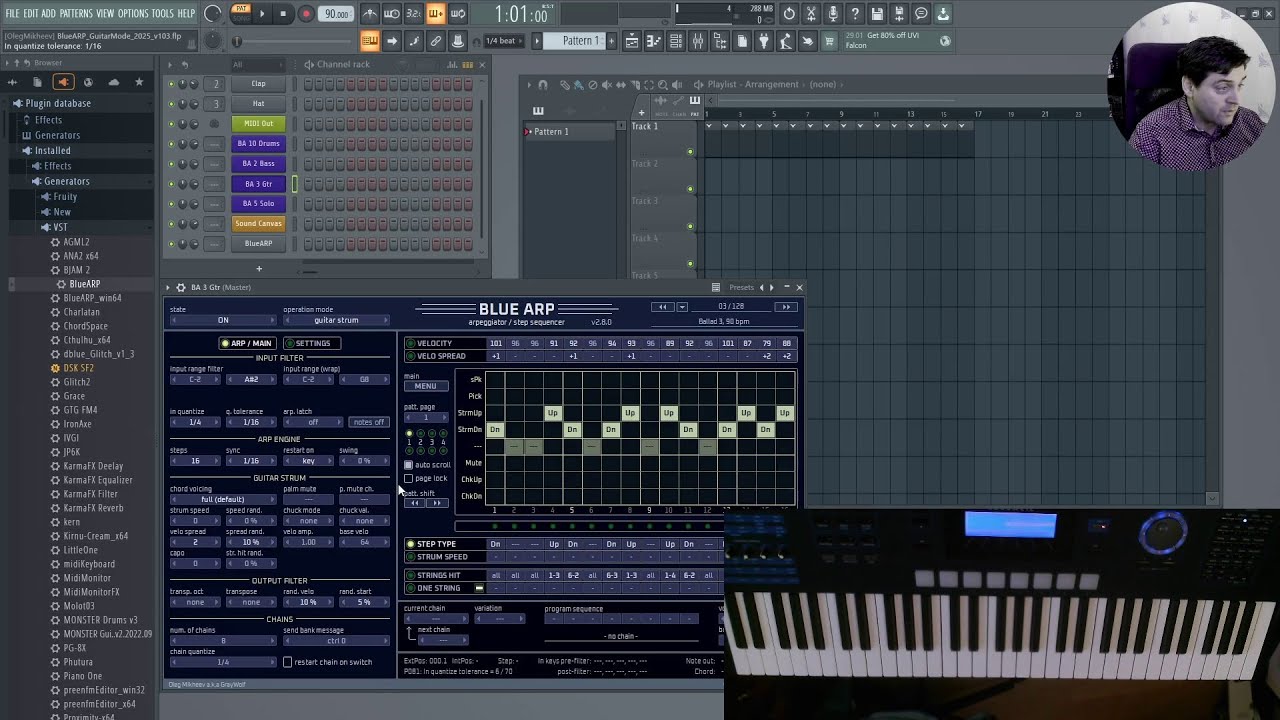The width and height of the screenshot is (1280, 720).
Task: Select BlueARP in the browser plugin list
Action: click(85, 284)
